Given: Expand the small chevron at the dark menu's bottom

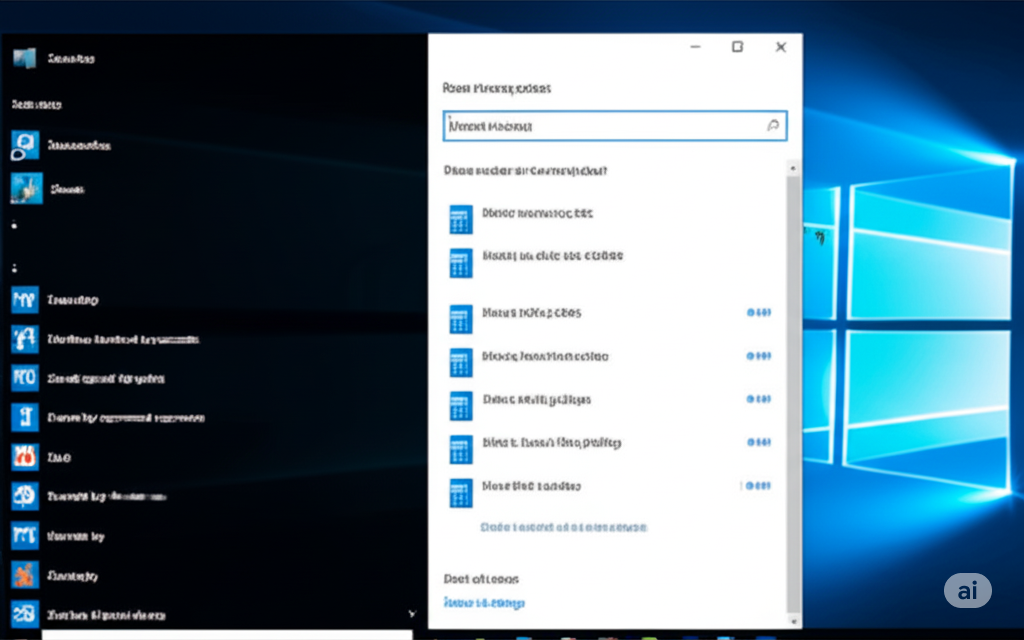Looking at the screenshot, I should point(412,614).
